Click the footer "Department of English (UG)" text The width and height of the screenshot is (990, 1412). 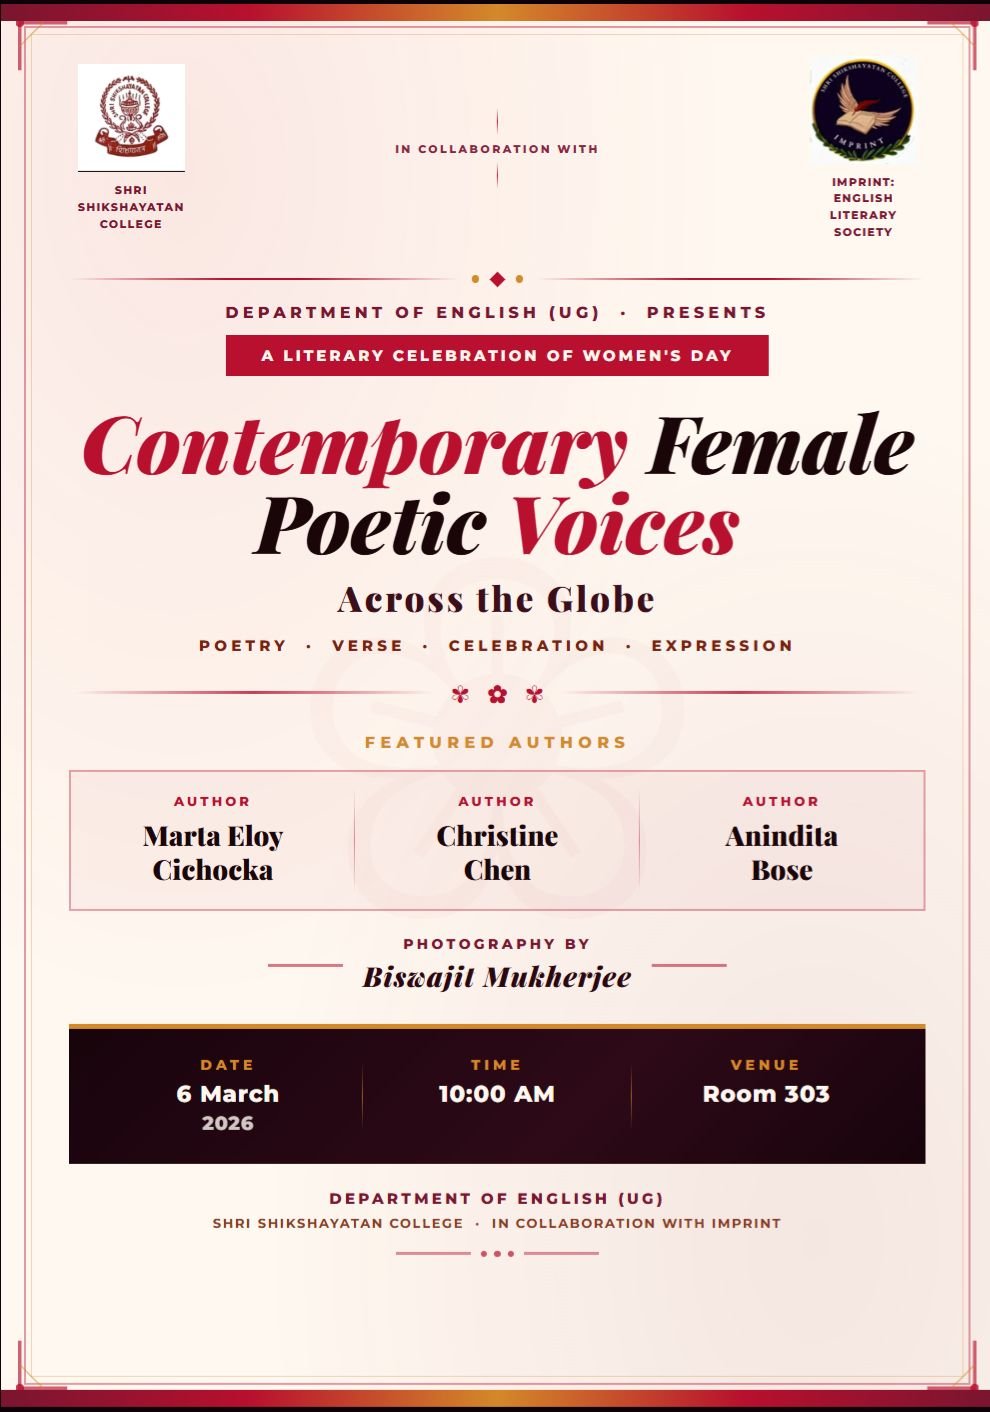coord(496,1198)
